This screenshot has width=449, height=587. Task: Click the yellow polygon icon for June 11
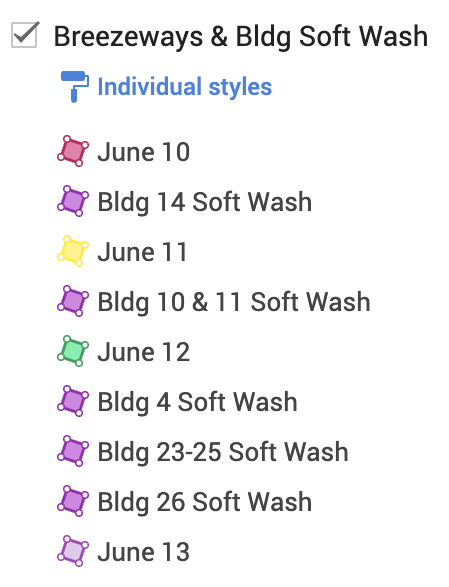coord(73,251)
